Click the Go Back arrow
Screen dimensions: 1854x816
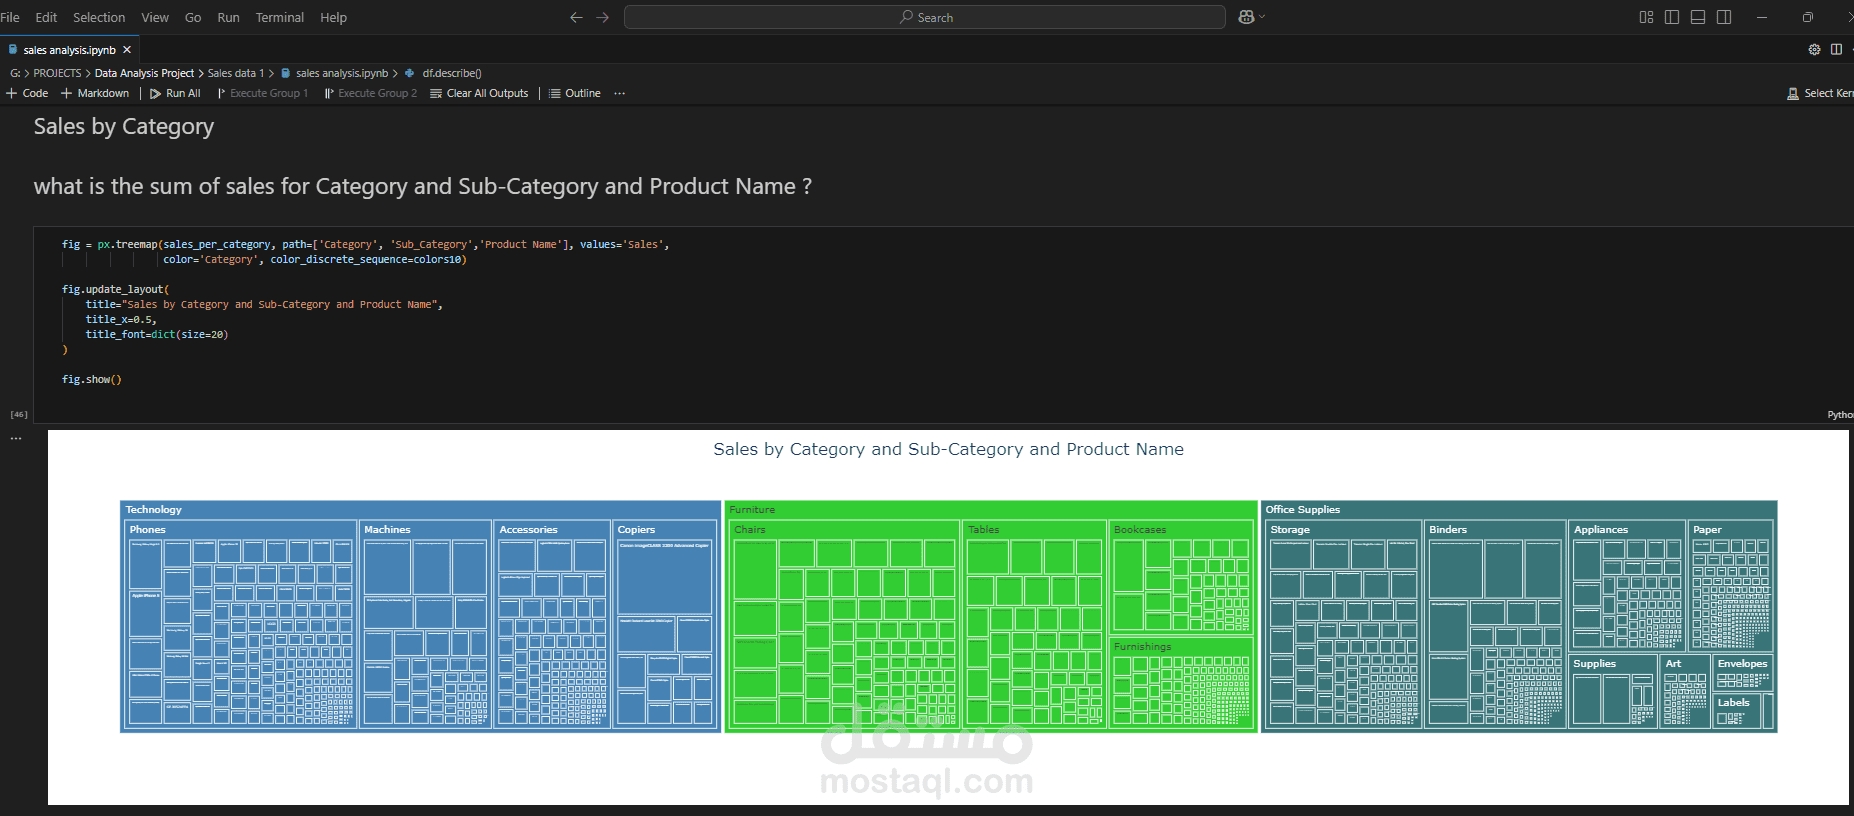click(576, 17)
